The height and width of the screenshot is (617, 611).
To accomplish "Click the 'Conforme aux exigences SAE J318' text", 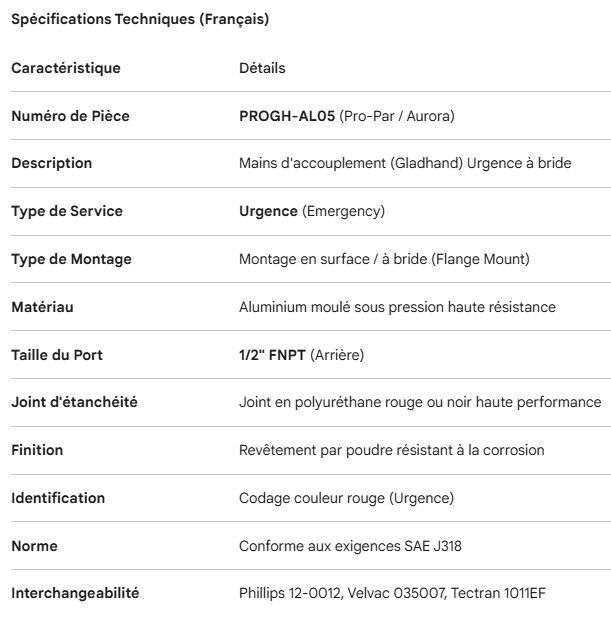I will point(350,546).
